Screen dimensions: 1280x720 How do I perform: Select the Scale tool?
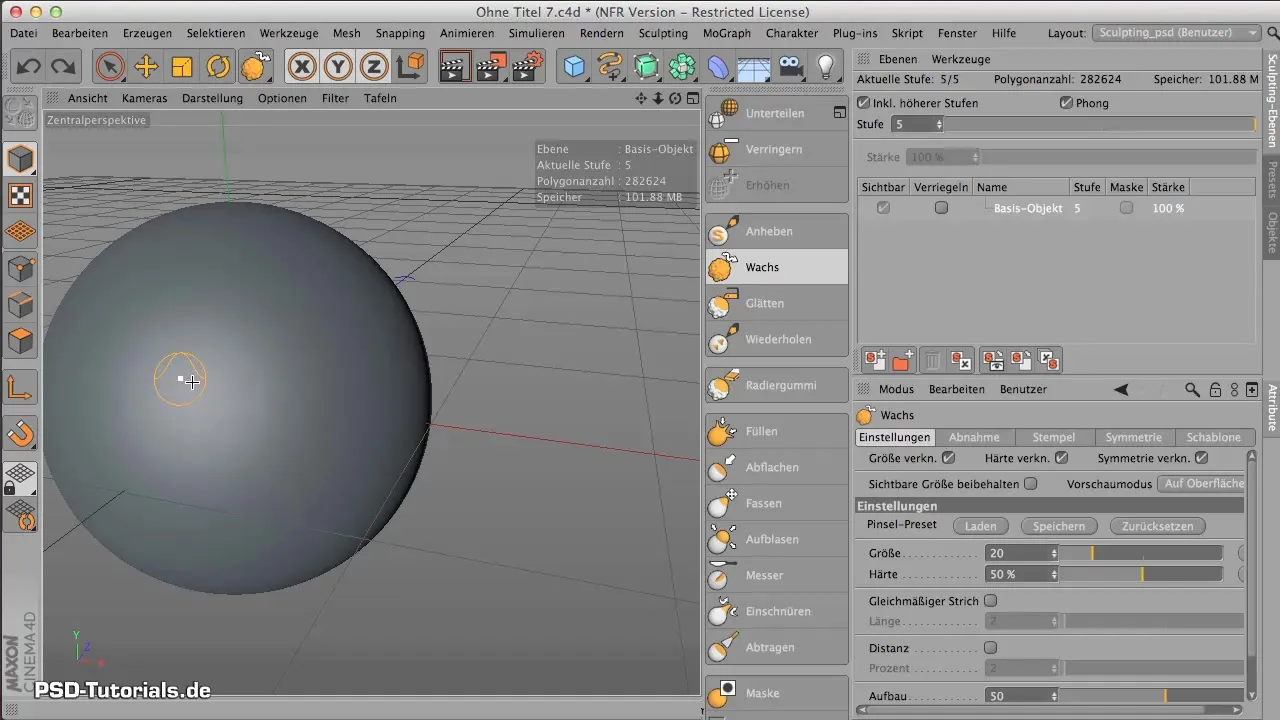click(x=182, y=67)
